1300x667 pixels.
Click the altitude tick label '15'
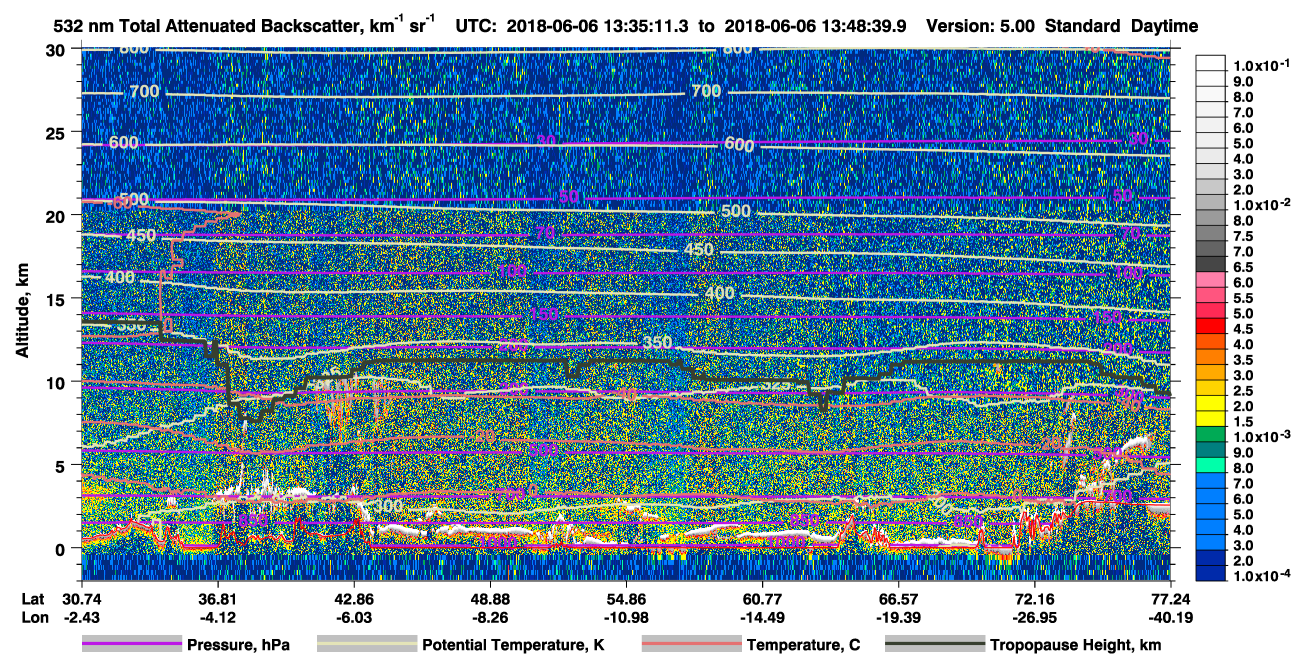pos(58,298)
